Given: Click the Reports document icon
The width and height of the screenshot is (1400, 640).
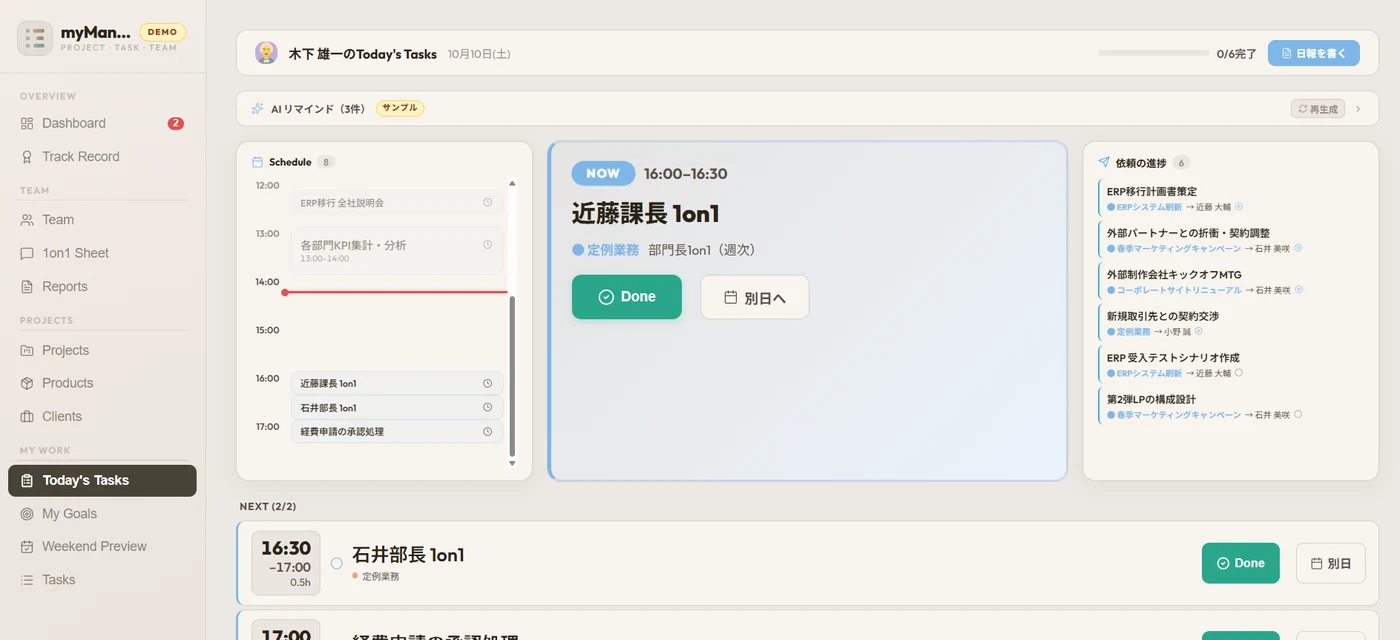Looking at the screenshot, I should pyautogui.click(x=27, y=287).
